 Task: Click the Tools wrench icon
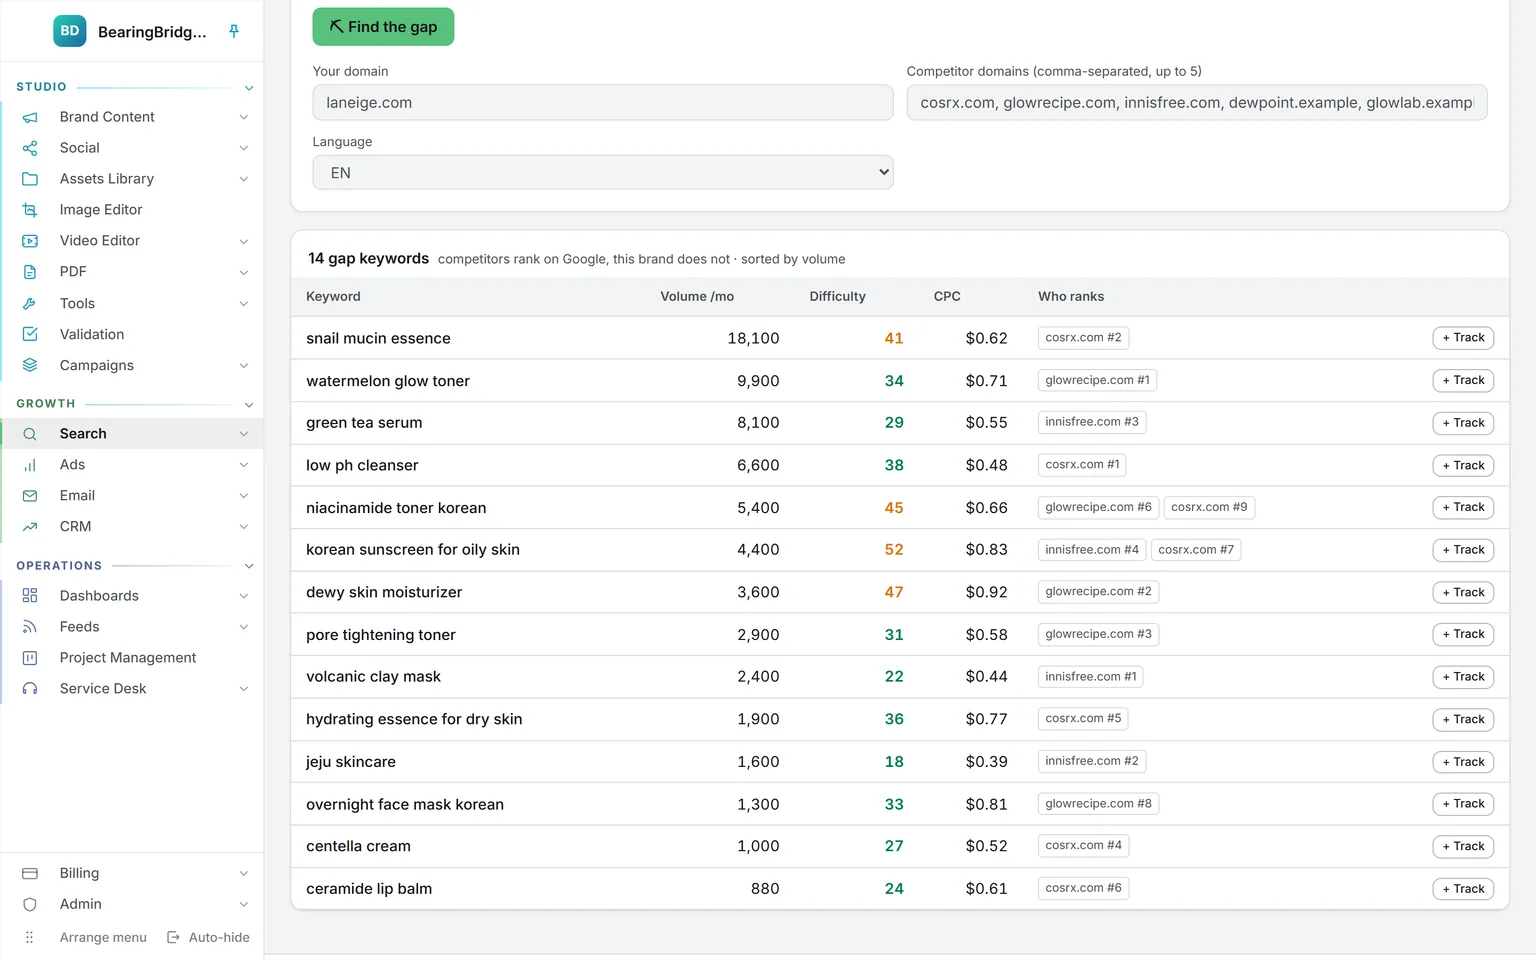[x=30, y=303]
